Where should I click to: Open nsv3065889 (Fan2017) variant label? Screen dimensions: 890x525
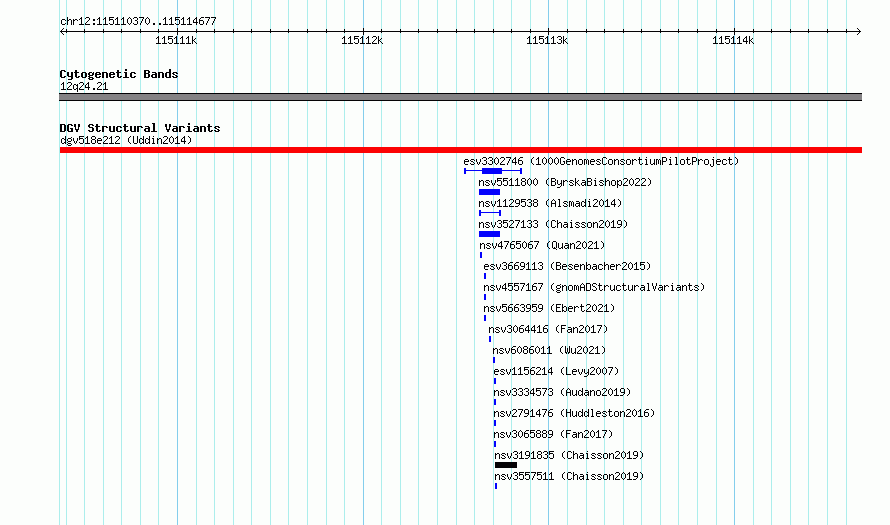[x=553, y=434]
